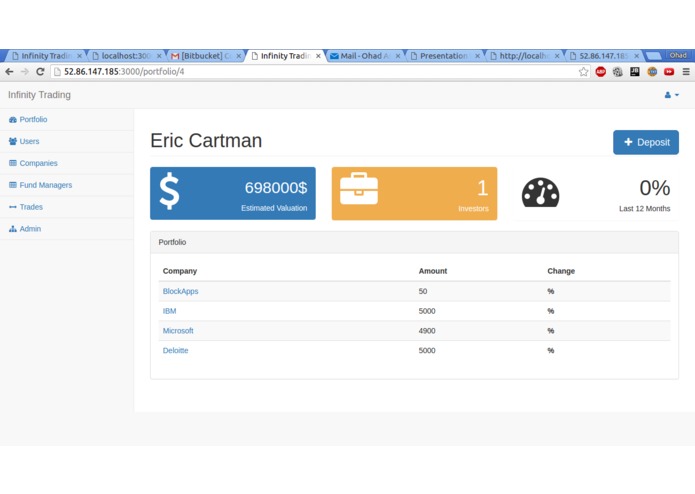695x494 pixels.
Task: Open the Chrome hamburger menu
Action: 686,71
